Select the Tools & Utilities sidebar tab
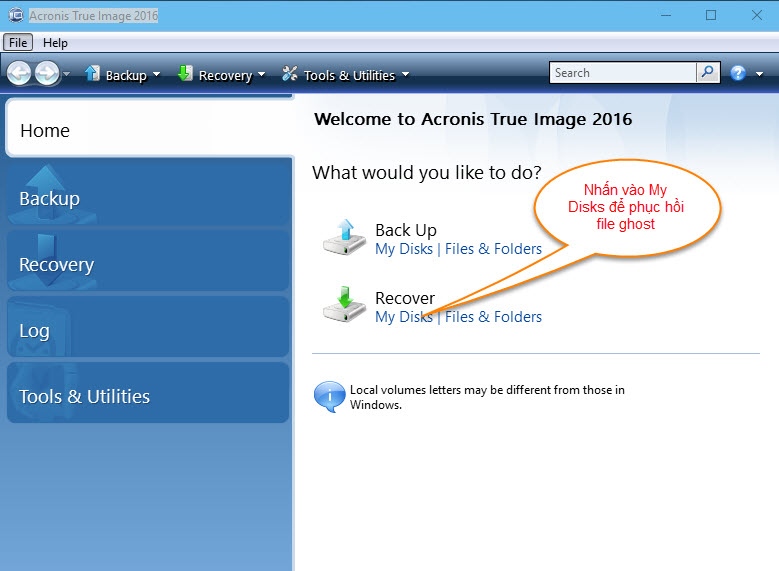 [x=148, y=393]
